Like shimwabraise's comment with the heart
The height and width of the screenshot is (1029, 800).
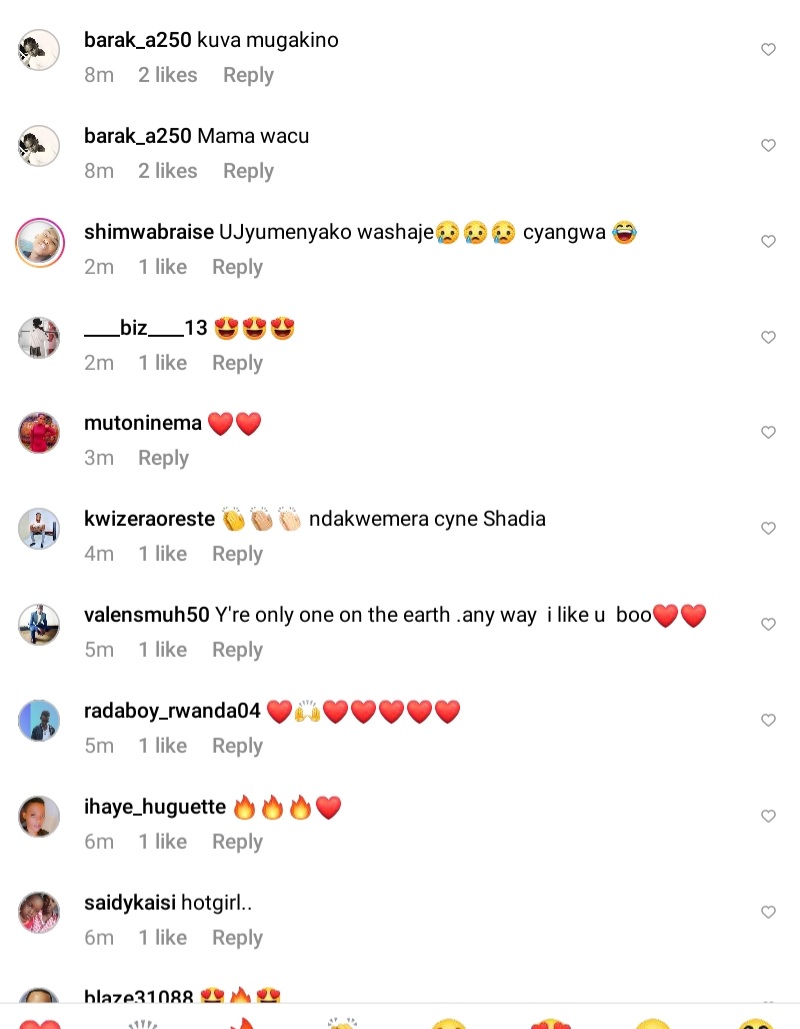[768, 242]
